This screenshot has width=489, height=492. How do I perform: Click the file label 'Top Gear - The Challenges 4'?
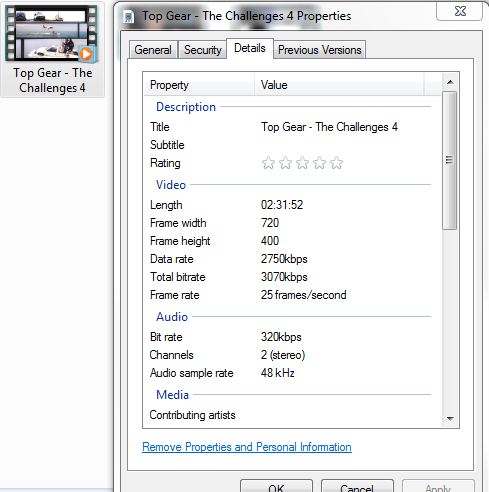52,80
